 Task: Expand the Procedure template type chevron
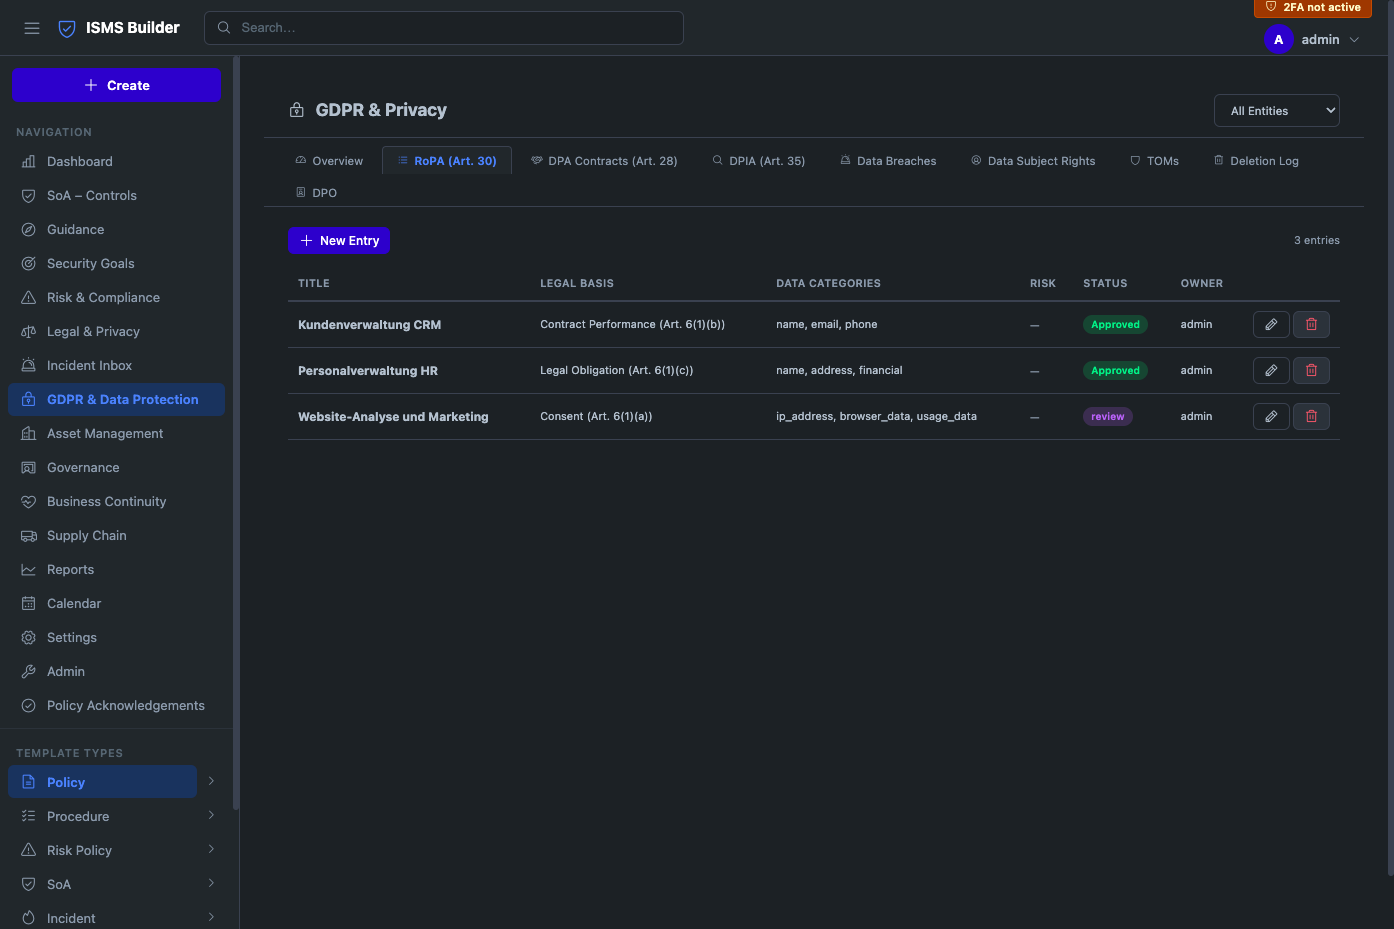211,815
